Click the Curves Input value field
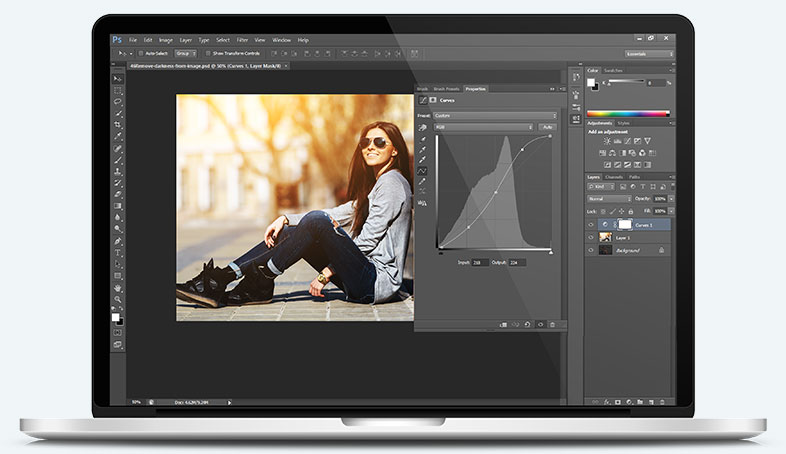Viewport: 786px width, 454px height. (480, 263)
